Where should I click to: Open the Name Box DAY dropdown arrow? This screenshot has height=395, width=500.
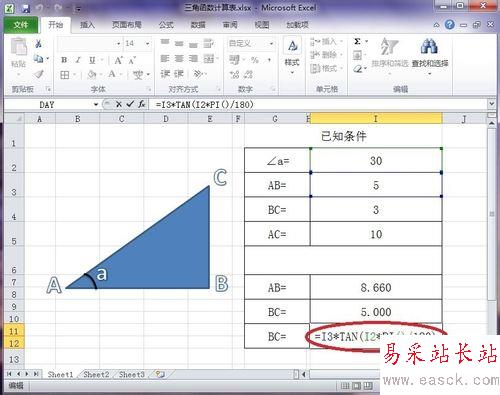pyautogui.click(x=96, y=104)
